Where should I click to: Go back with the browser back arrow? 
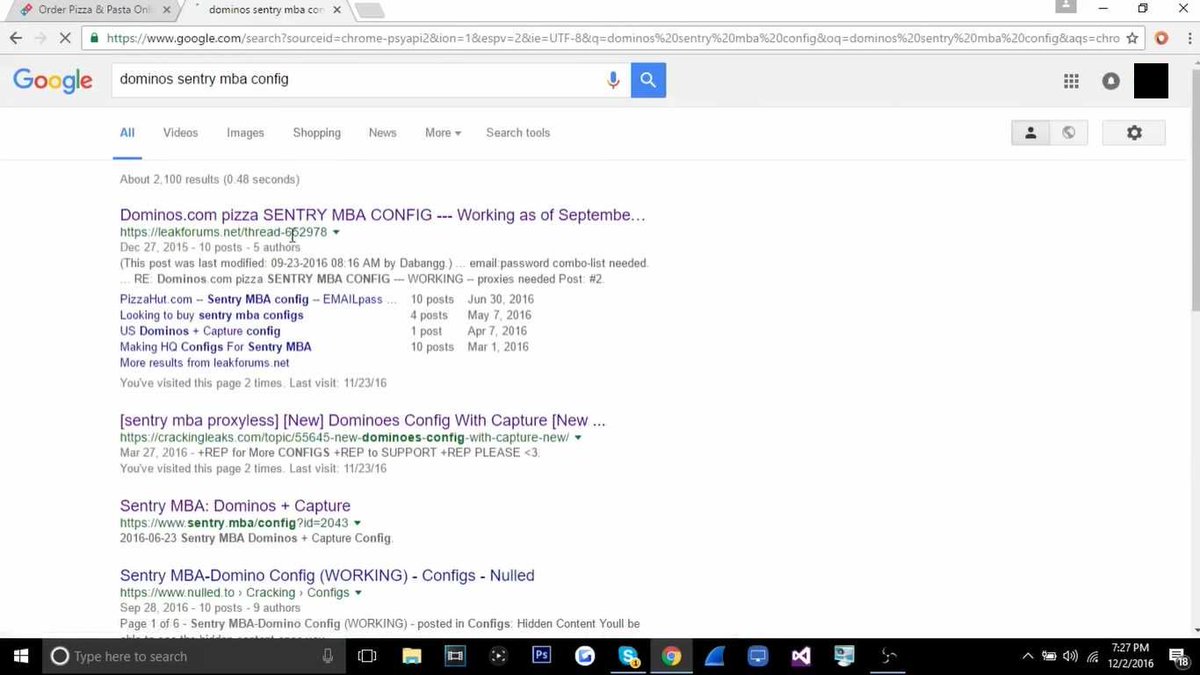click(x=16, y=39)
